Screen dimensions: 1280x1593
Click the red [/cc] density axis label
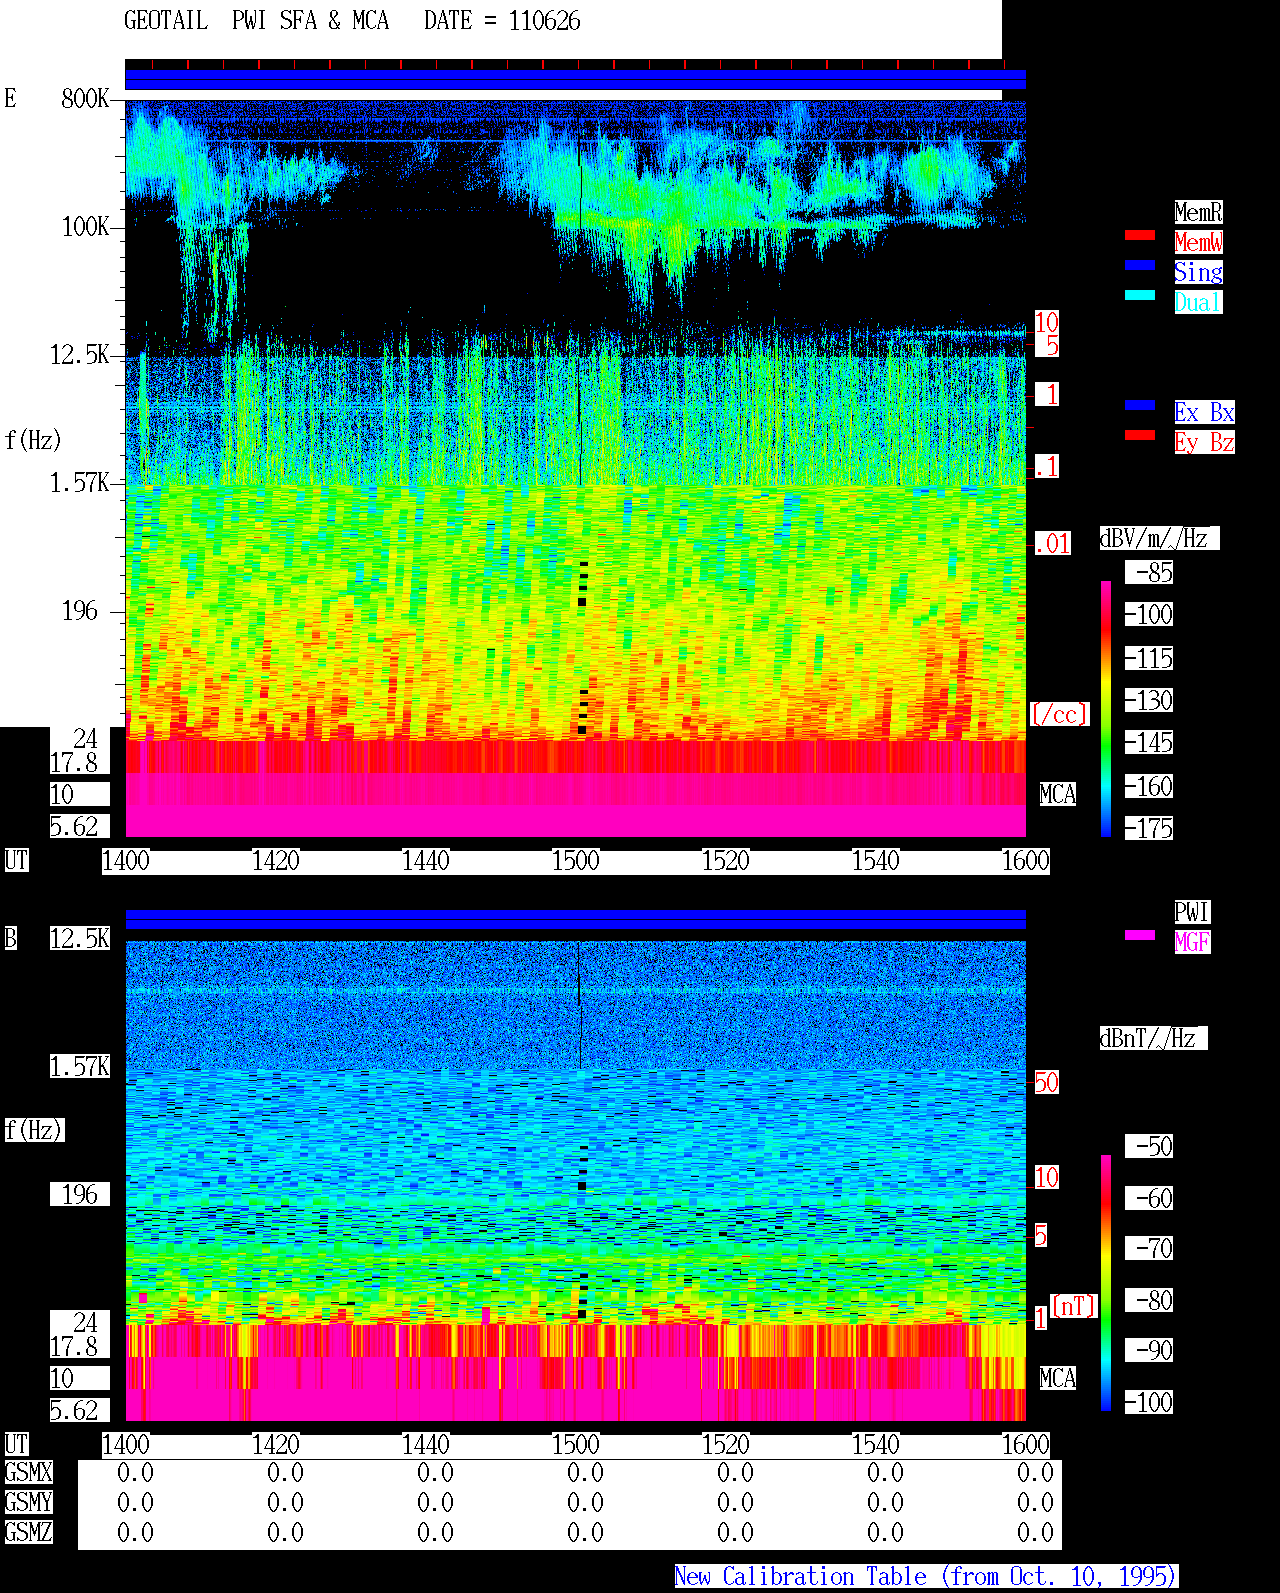coord(1059,714)
